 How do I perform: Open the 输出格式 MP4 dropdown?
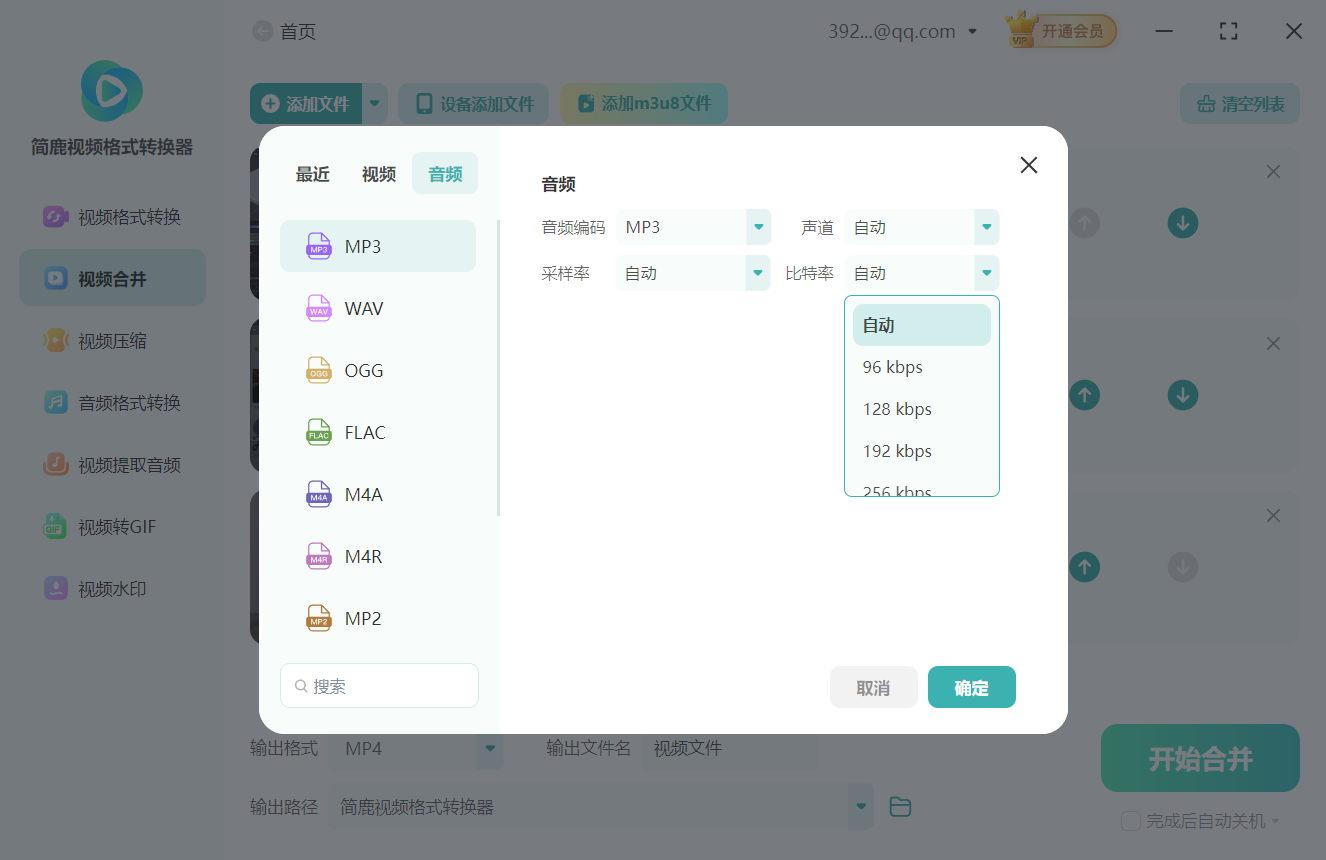click(417, 748)
